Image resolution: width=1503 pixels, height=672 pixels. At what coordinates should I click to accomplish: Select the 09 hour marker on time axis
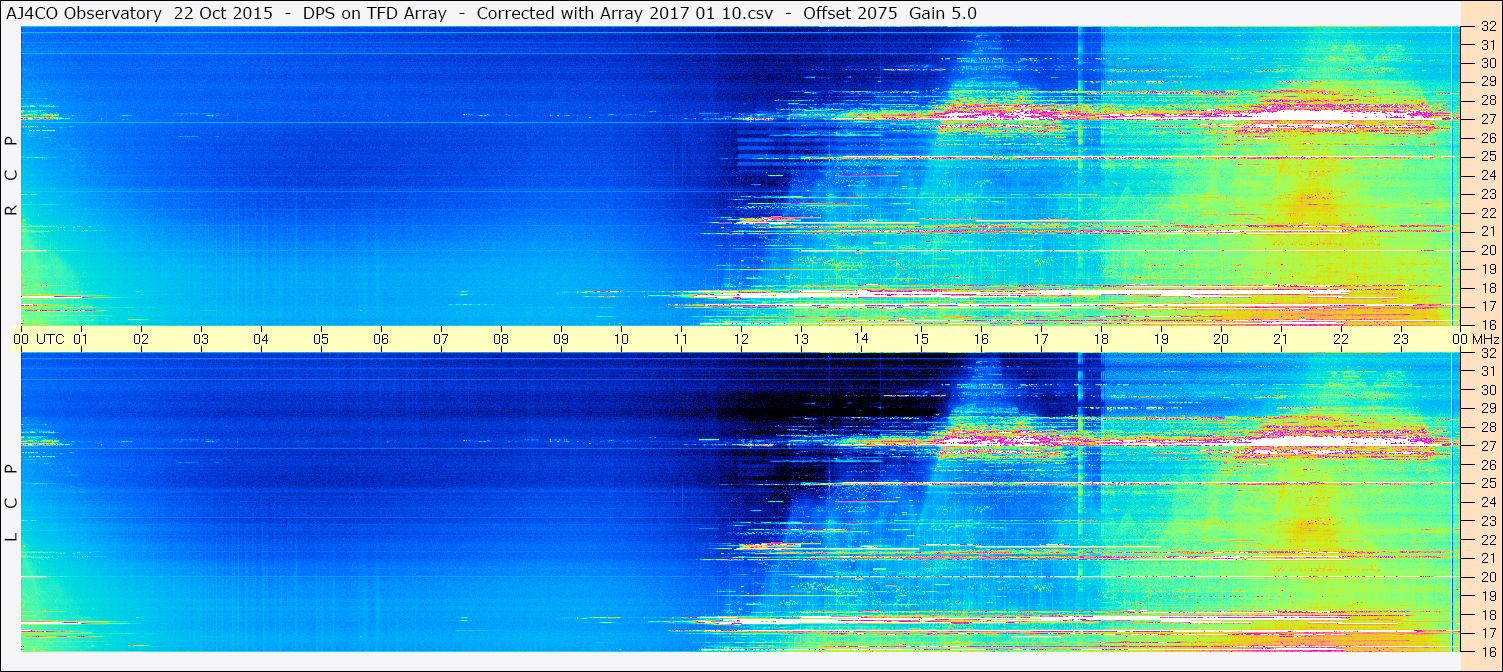click(x=561, y=339)
